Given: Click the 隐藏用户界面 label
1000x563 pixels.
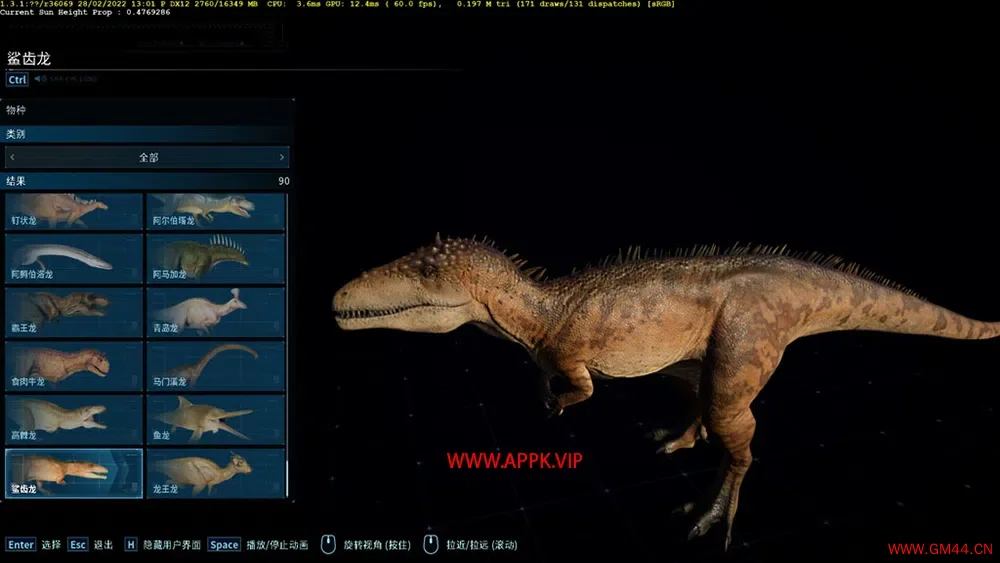Looking at the screenshot, I should 172,545.
